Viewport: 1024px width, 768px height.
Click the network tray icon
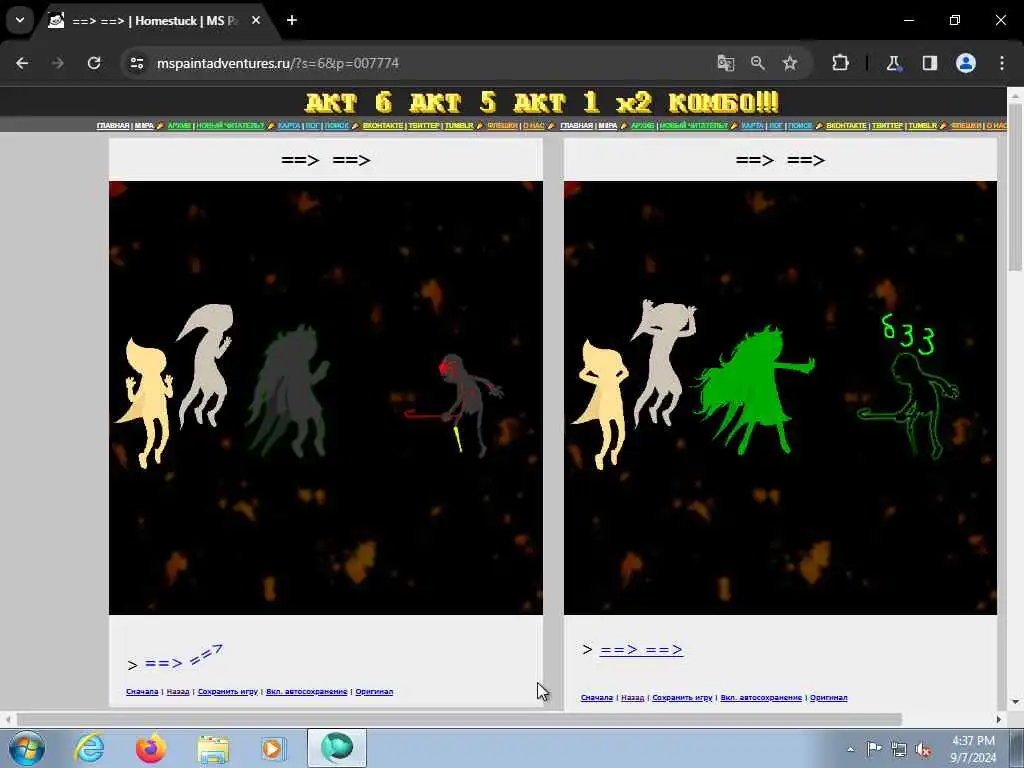899,749
